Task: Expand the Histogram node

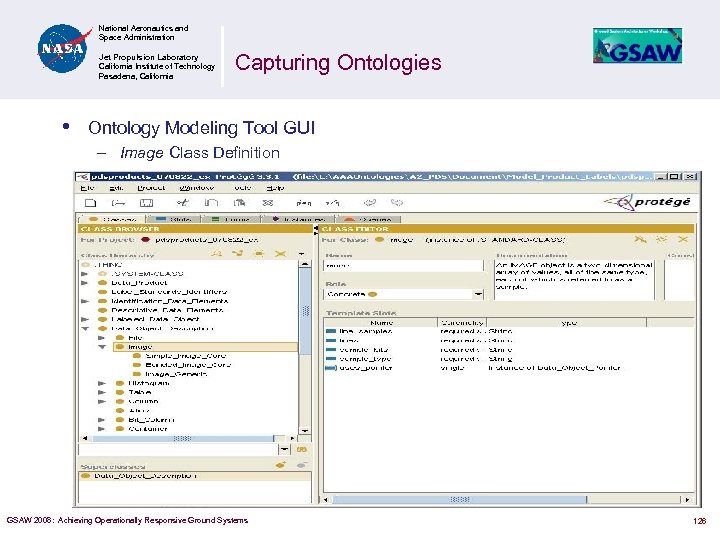Action: click(102, 383)
